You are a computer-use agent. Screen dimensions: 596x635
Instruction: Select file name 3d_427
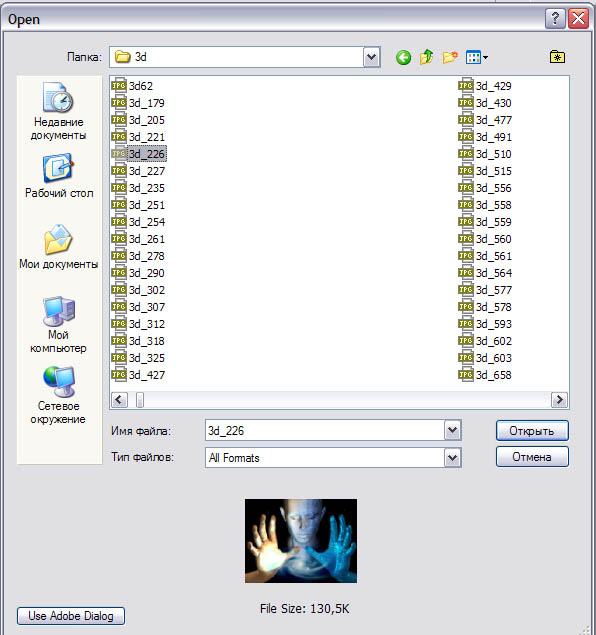click(x=147, y=375)
